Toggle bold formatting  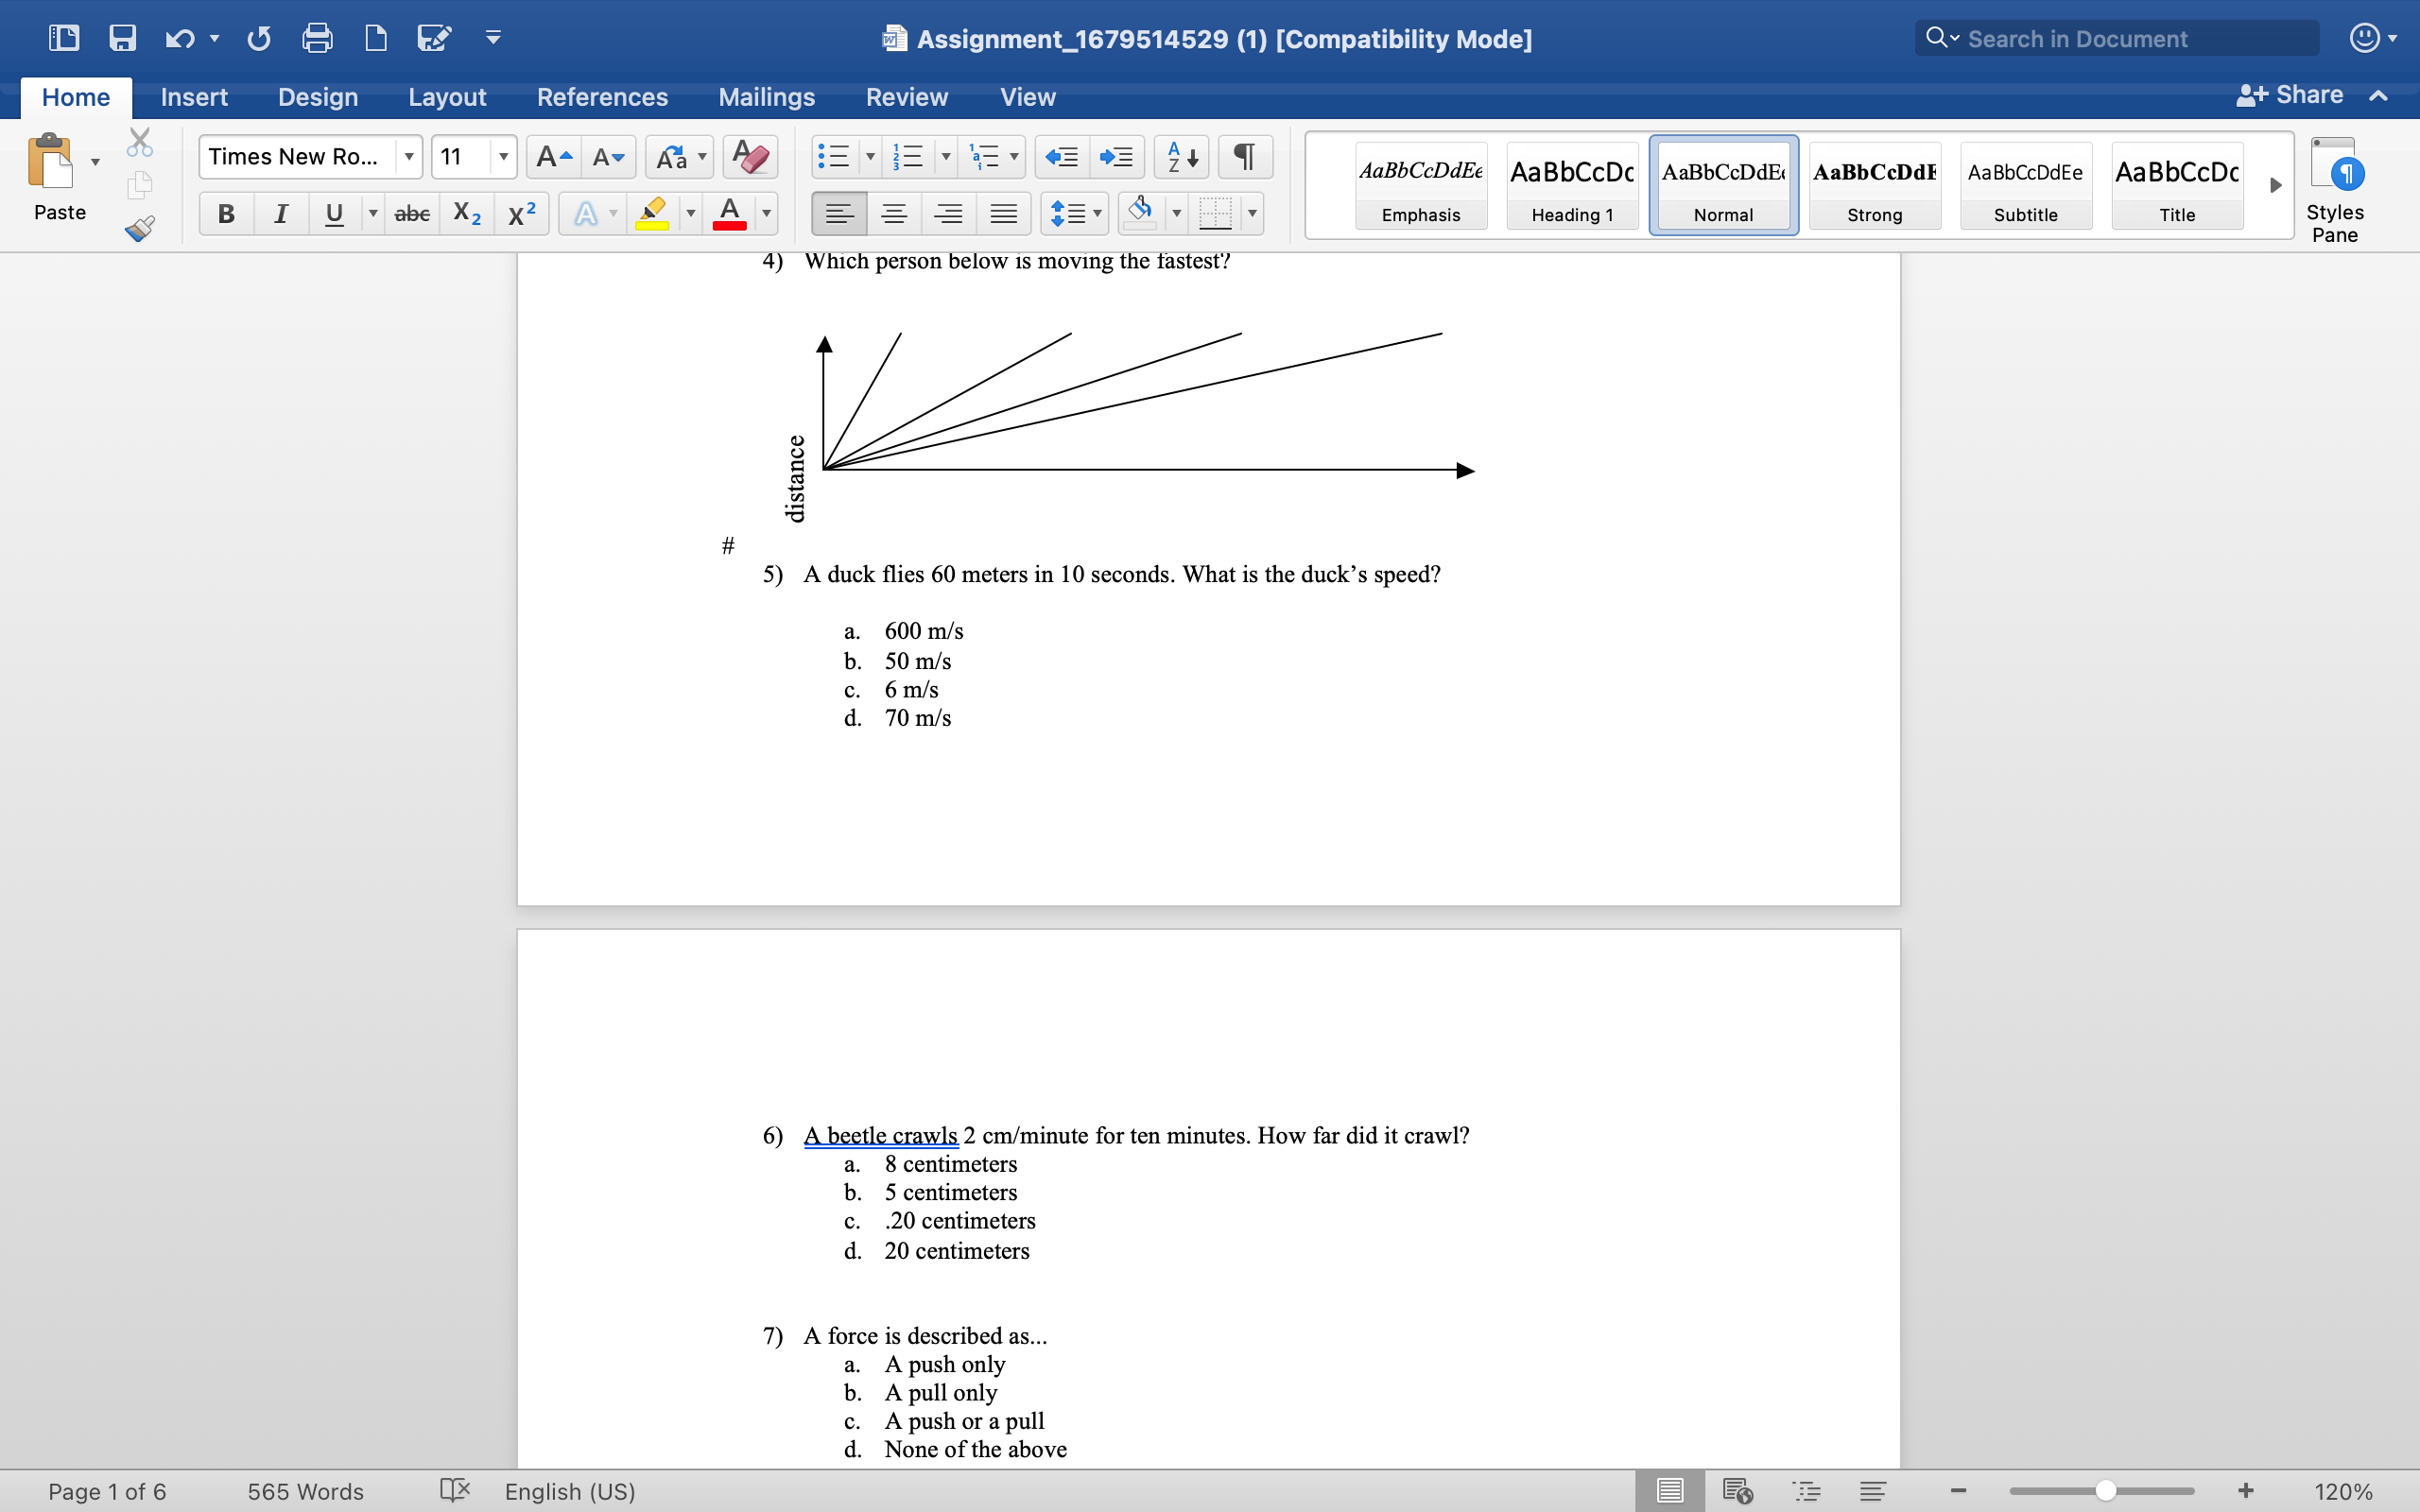coord(226,213)
